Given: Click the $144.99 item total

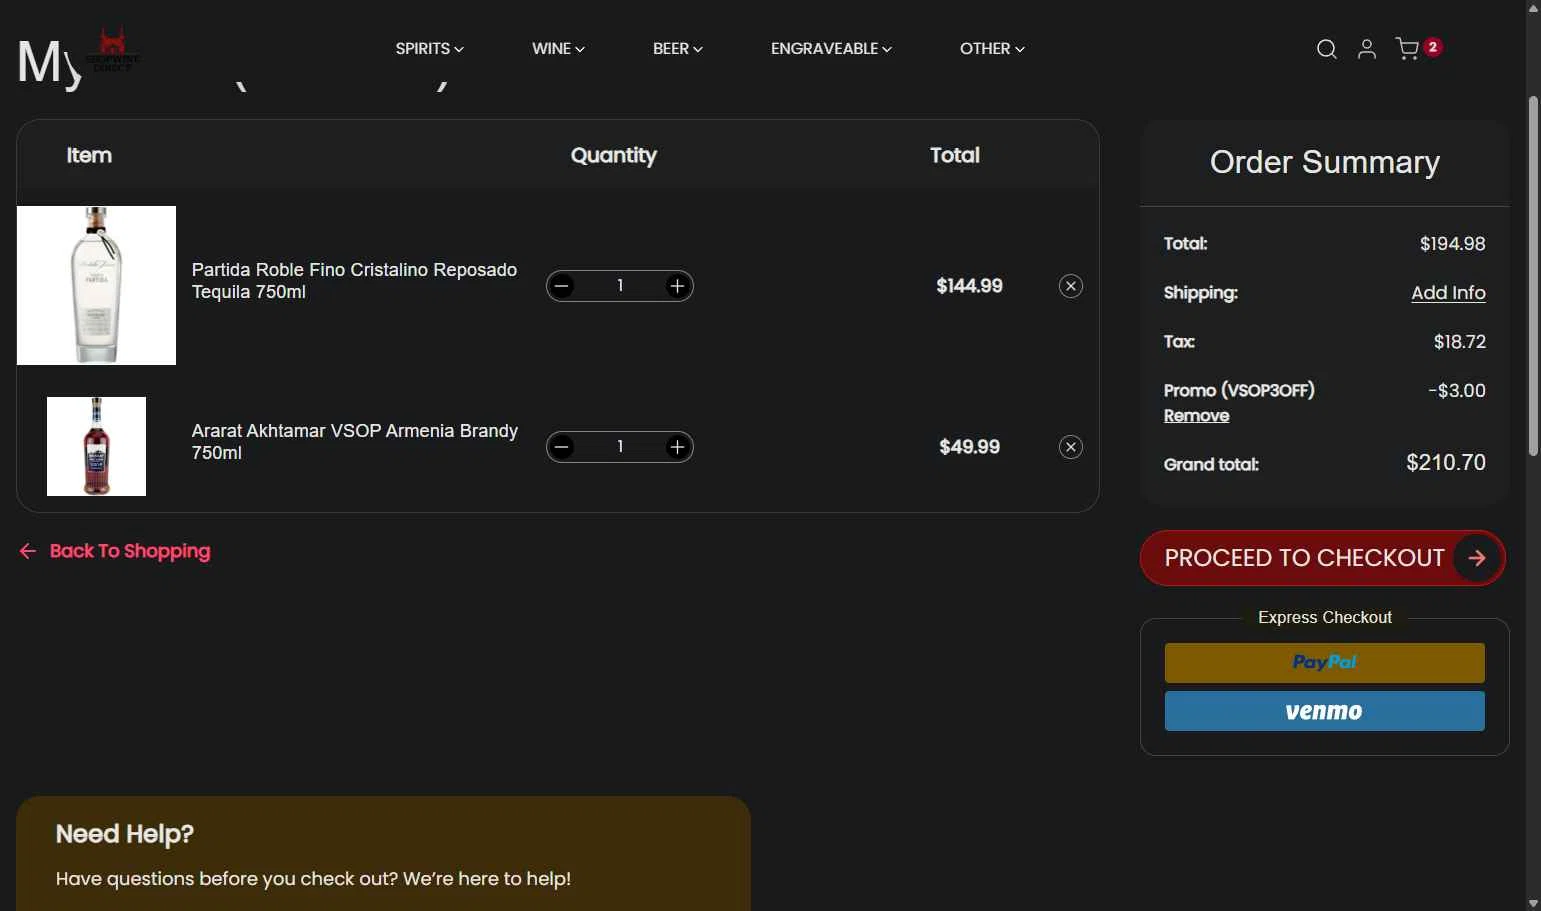Looking at the screenshot, I should click(x=969, y=286).
